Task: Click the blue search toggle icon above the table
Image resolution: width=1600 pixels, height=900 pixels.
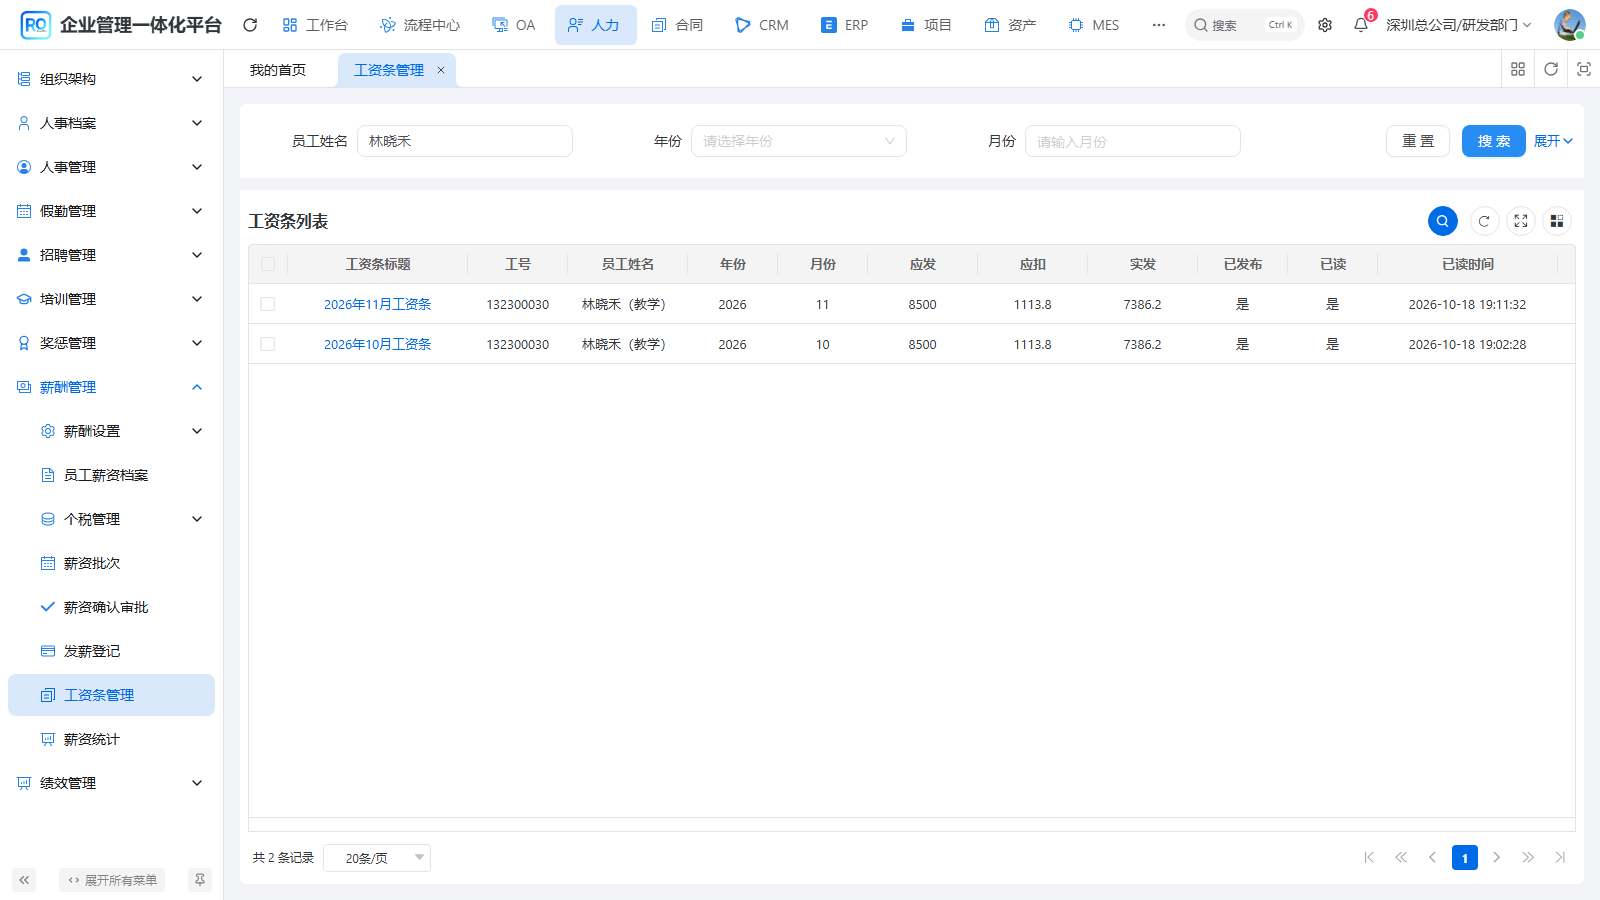Action: (x=1443, y=221)
